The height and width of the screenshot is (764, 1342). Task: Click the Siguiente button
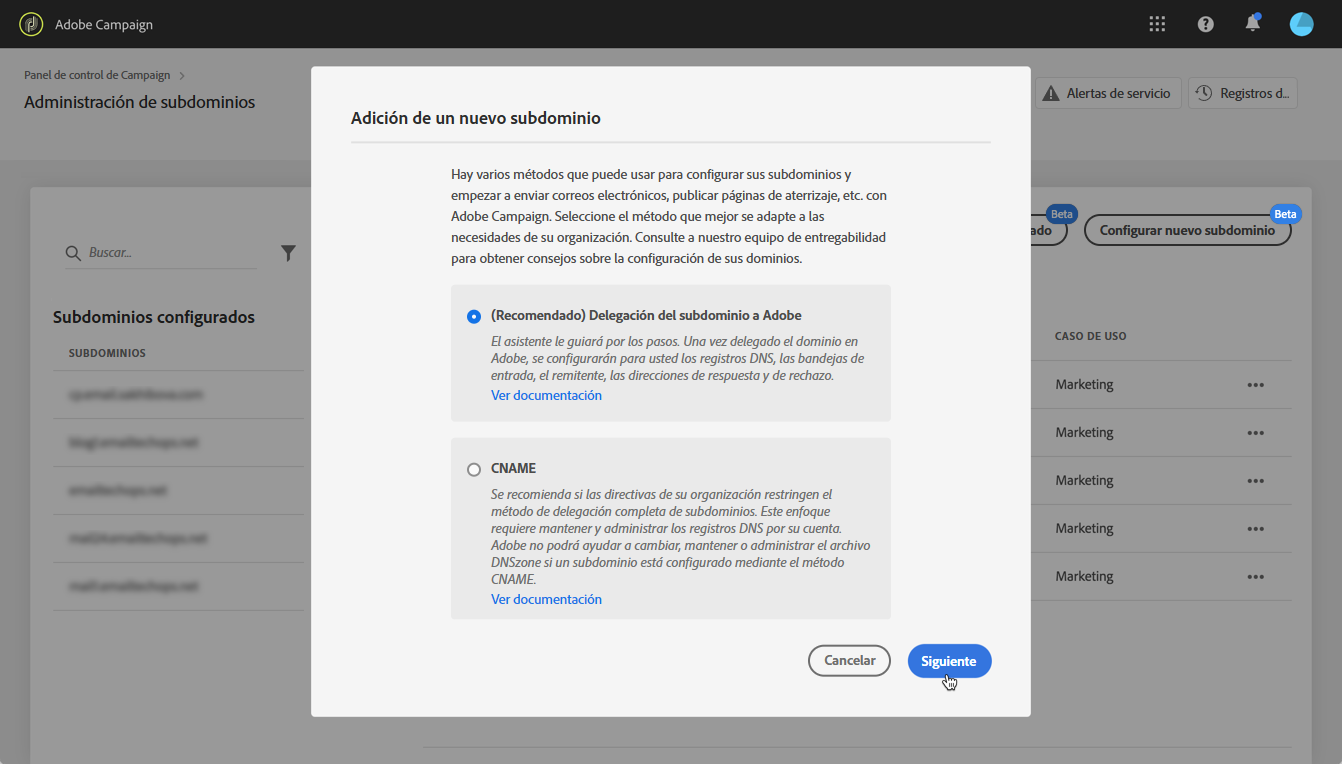point(949,661)
